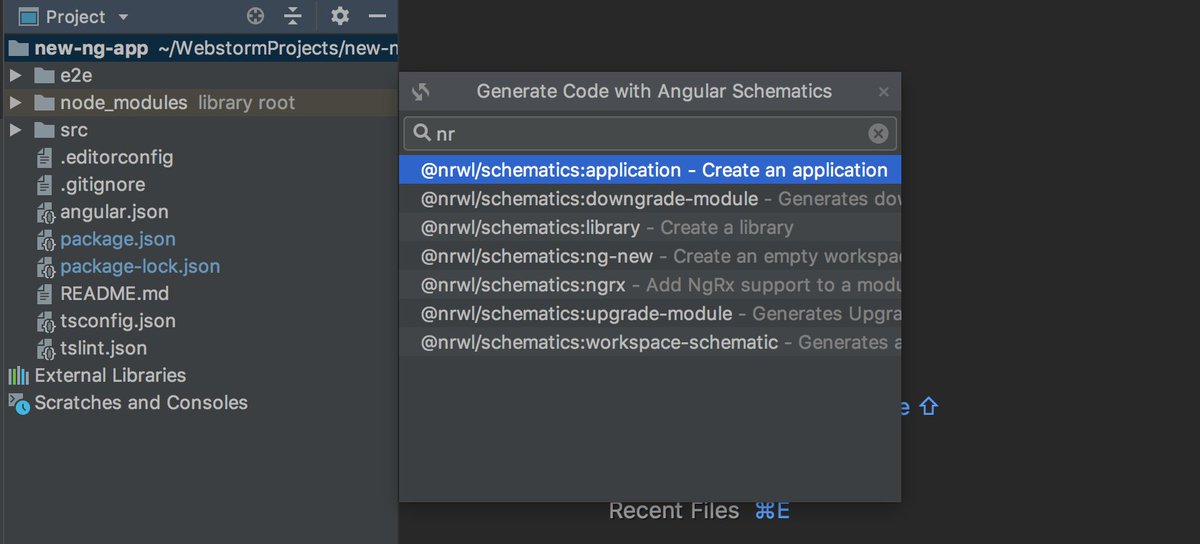
Task: Click the src folder icon
Action: click(x=44, y=130)
